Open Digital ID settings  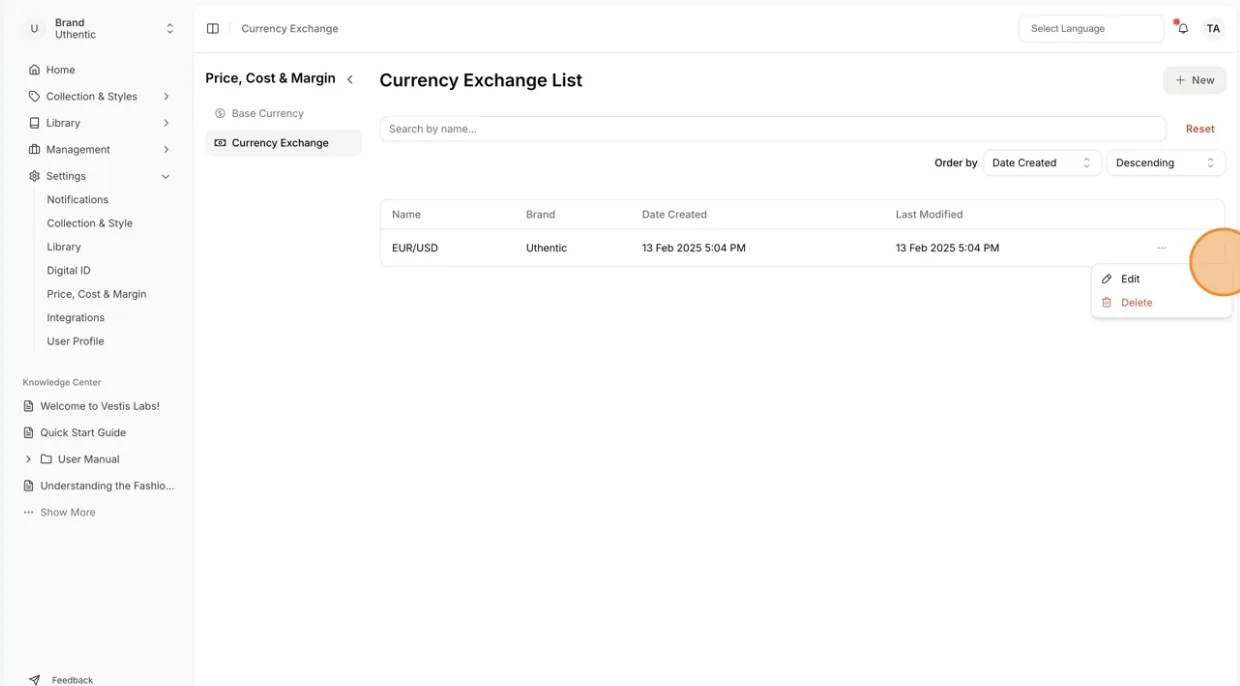pyautogui.click(x=69, y=271)
